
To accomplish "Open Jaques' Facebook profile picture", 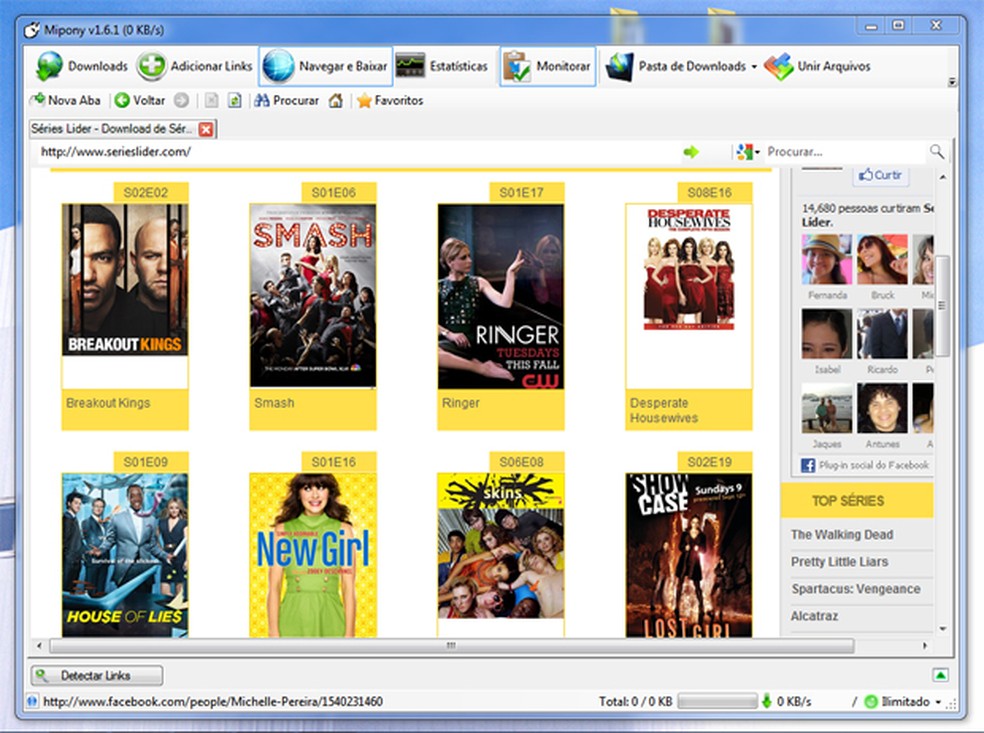I will click(x=826, y=408).
